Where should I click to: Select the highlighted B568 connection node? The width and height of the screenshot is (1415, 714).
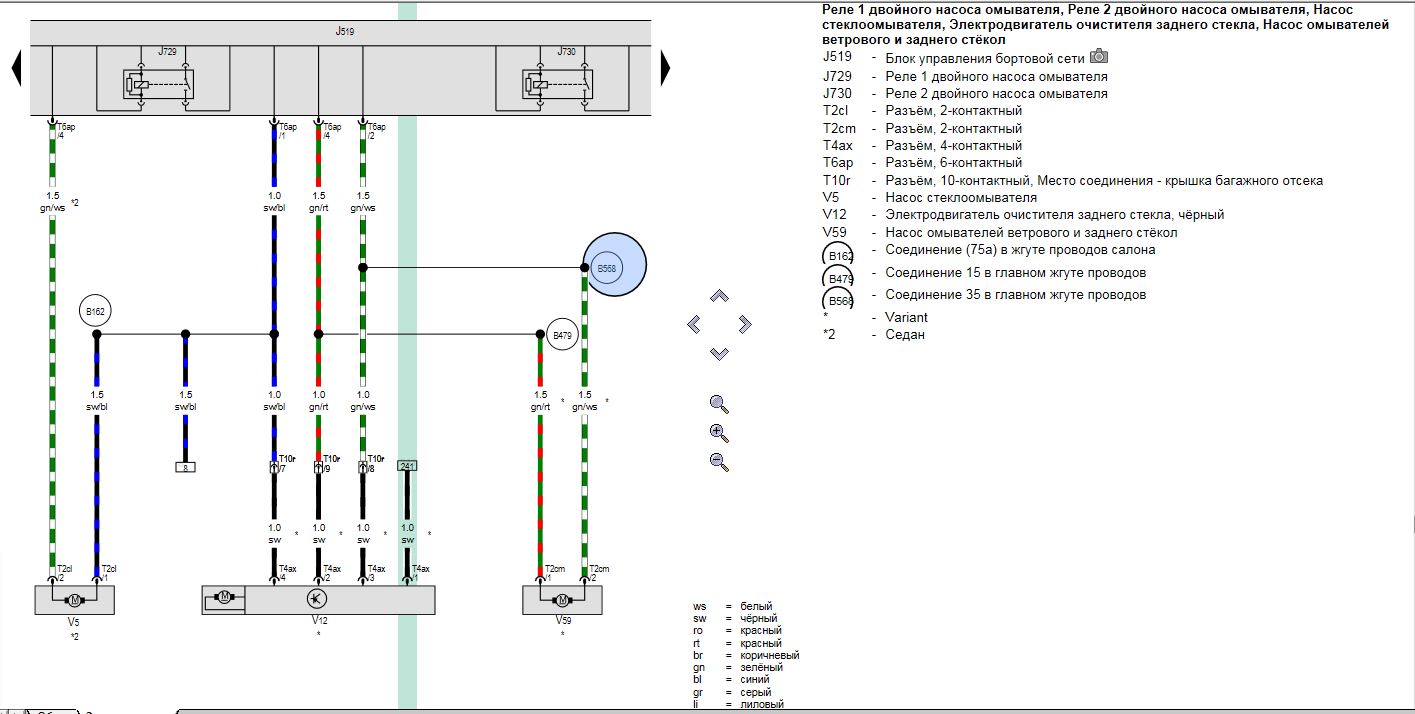(608, 268)
